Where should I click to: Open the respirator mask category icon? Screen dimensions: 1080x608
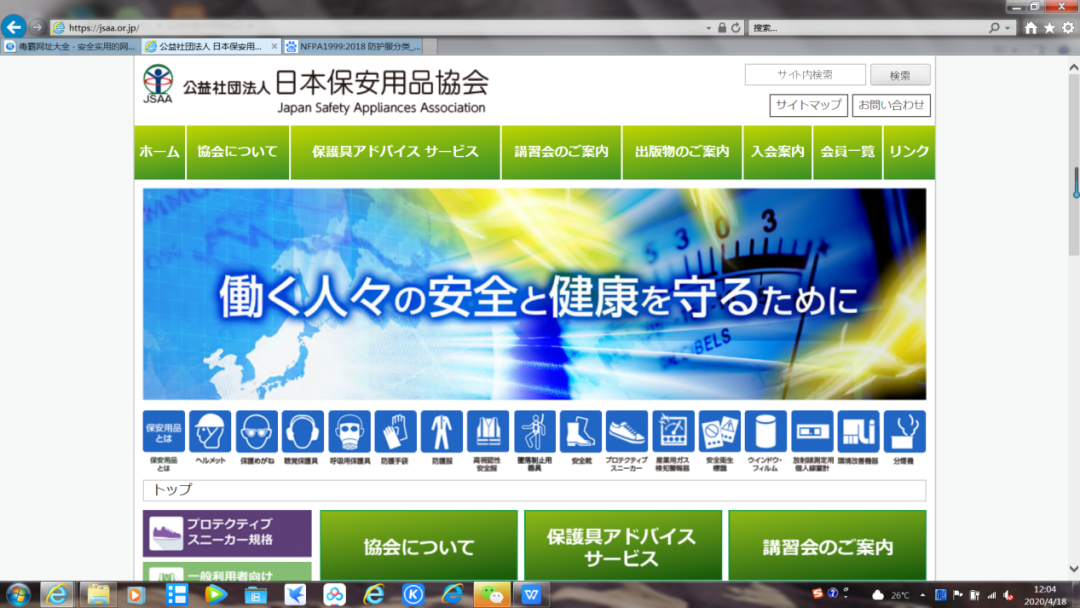349,431
